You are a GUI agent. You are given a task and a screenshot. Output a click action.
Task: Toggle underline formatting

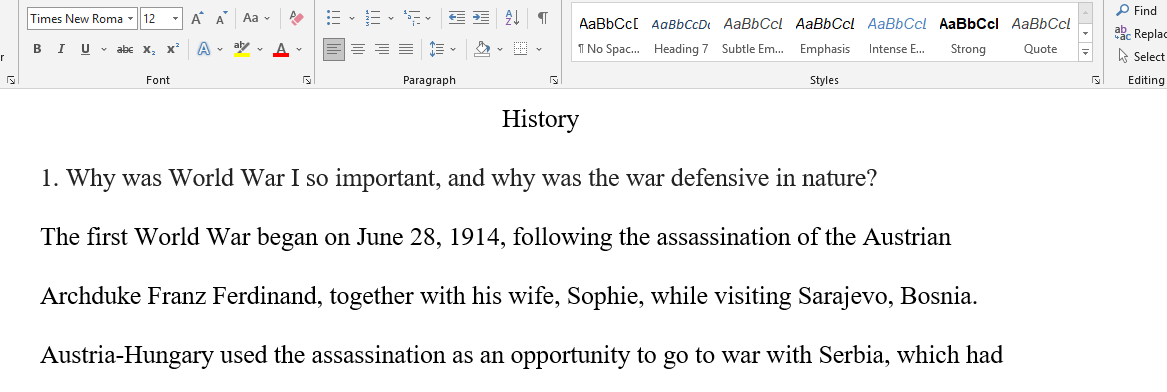point(85,49)
